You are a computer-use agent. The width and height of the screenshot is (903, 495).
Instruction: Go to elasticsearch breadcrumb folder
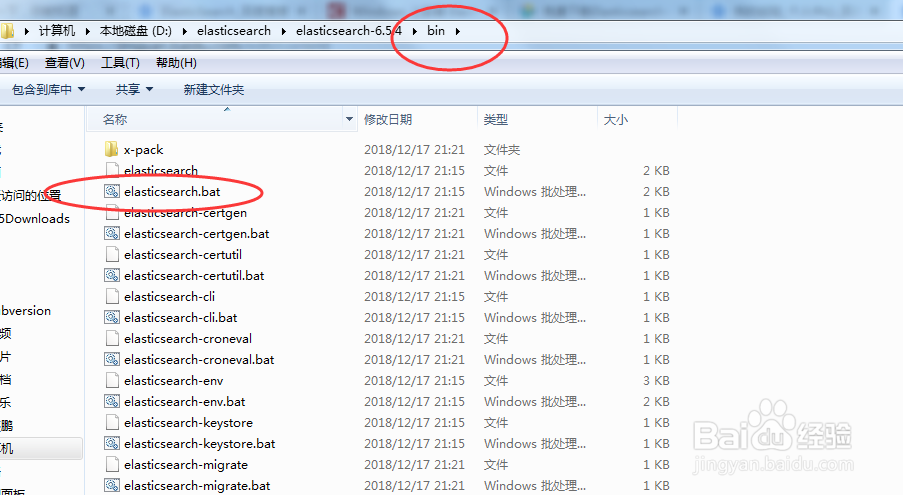click(234, 31)
